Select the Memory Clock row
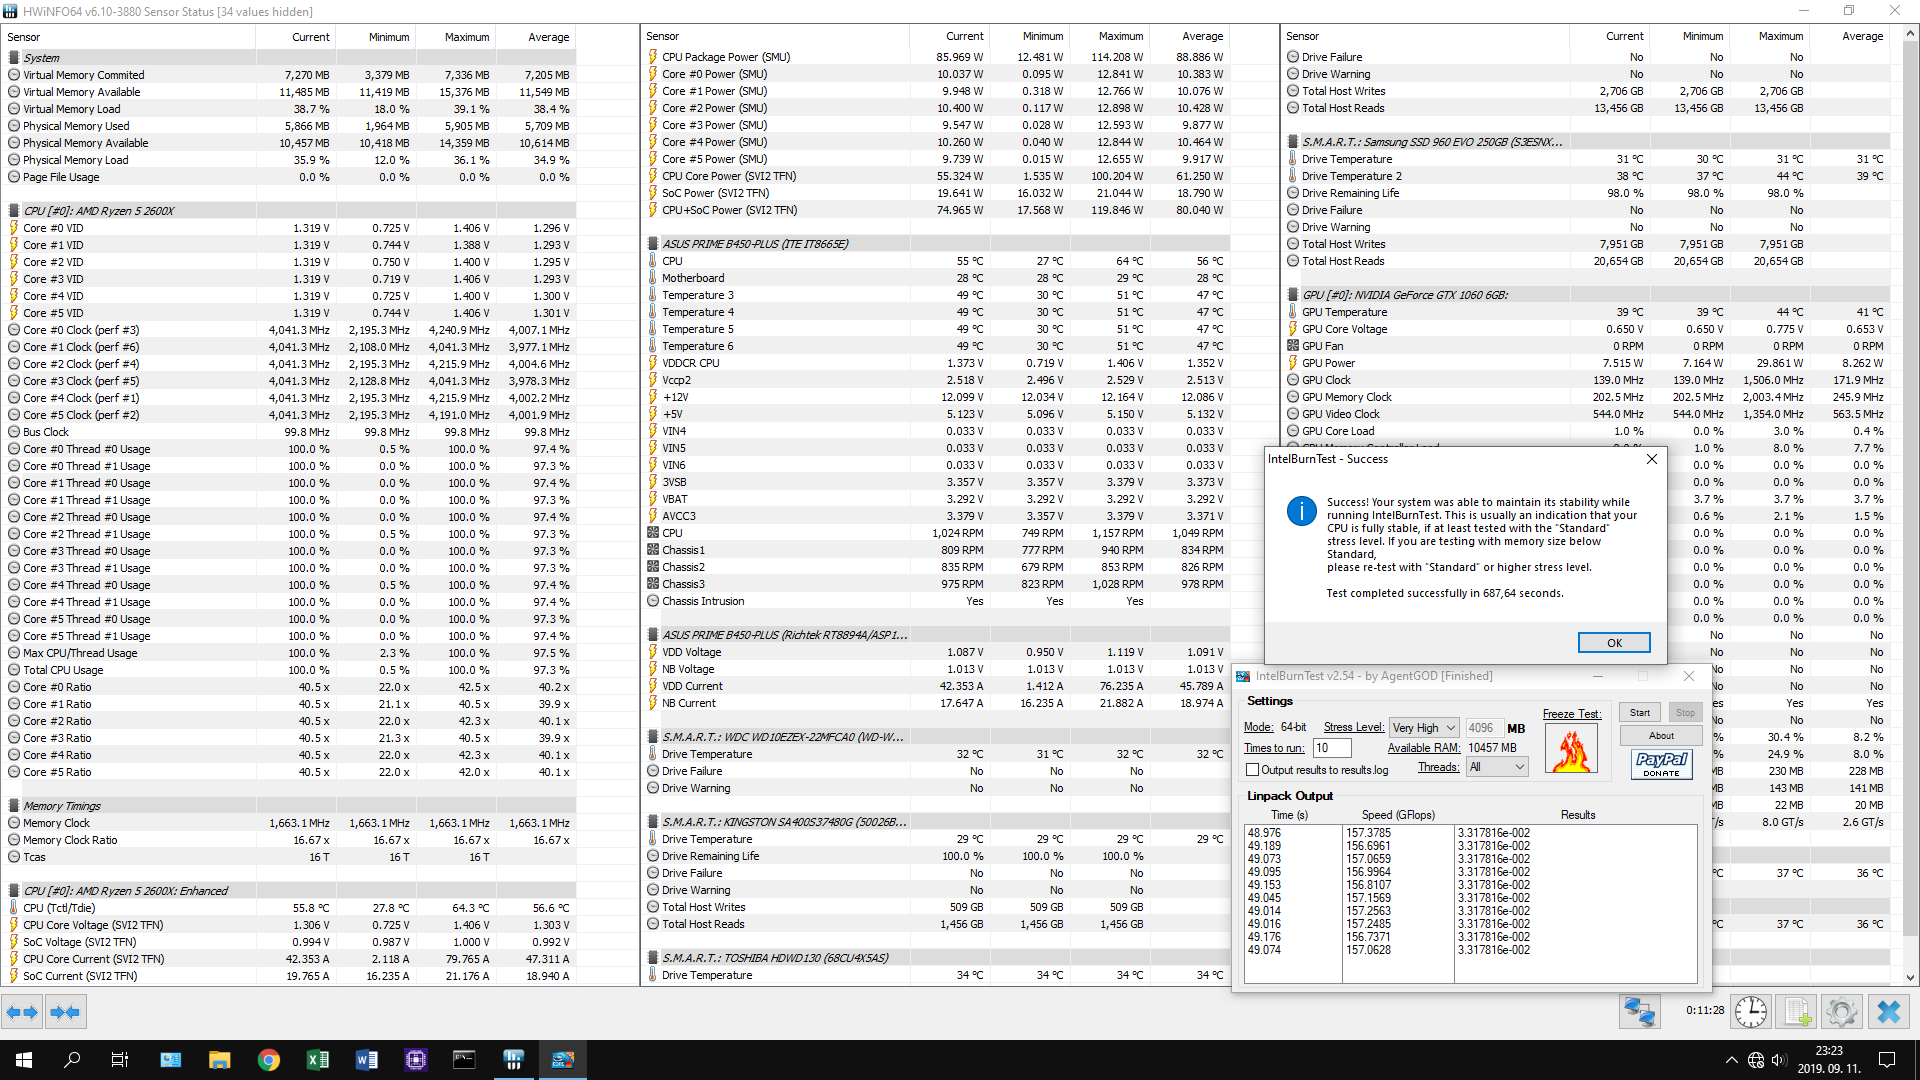 290,823
